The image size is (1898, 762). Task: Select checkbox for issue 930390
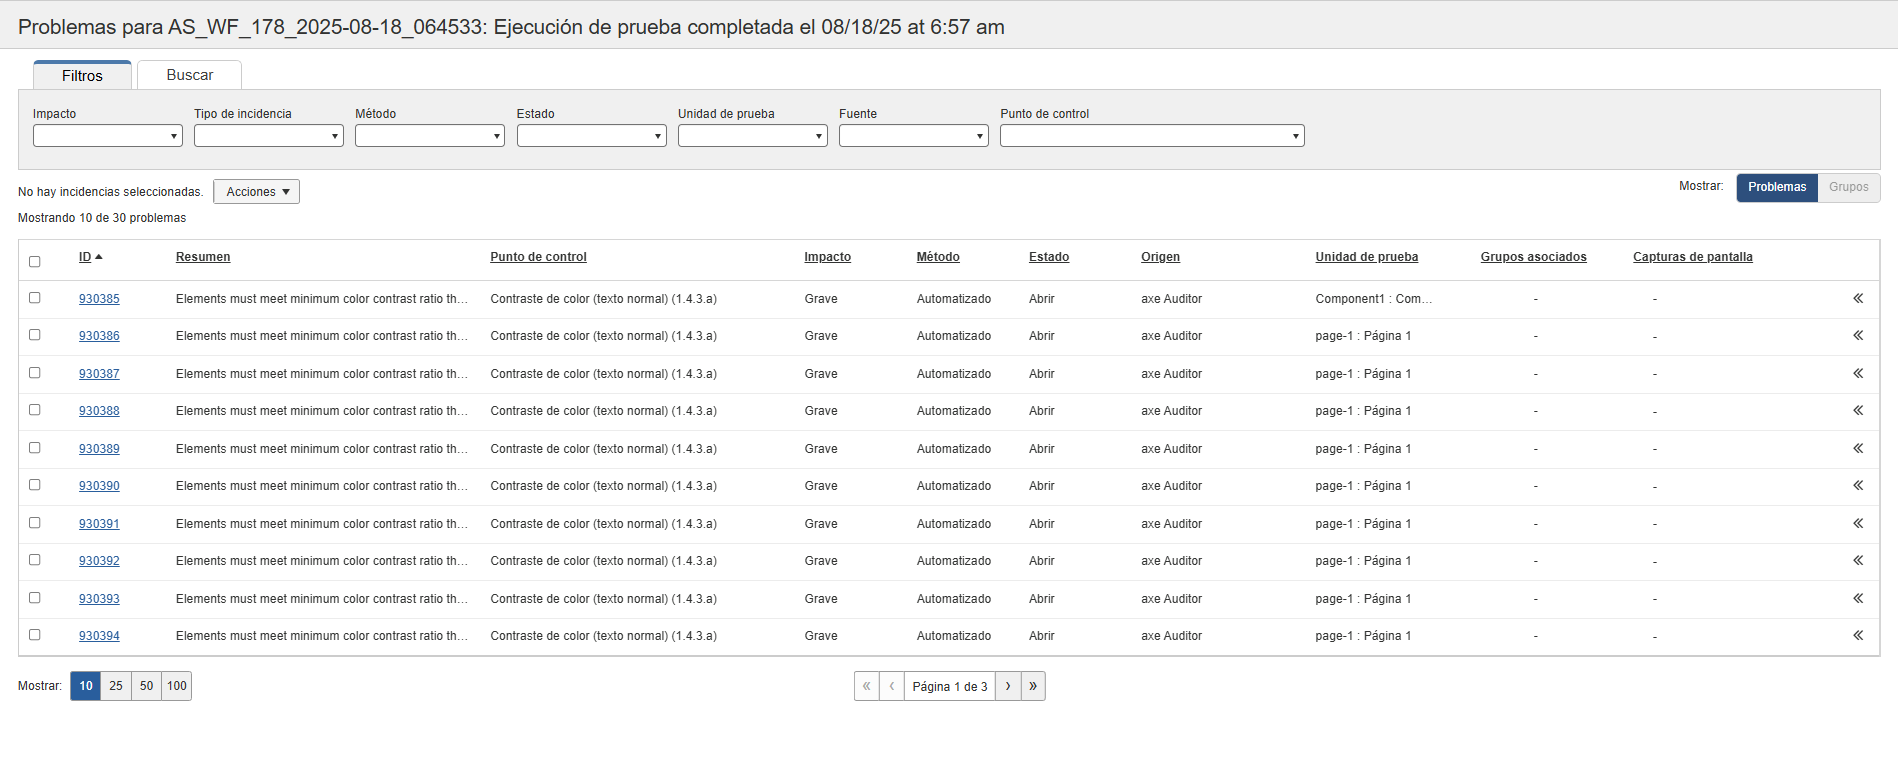point(35,485)
